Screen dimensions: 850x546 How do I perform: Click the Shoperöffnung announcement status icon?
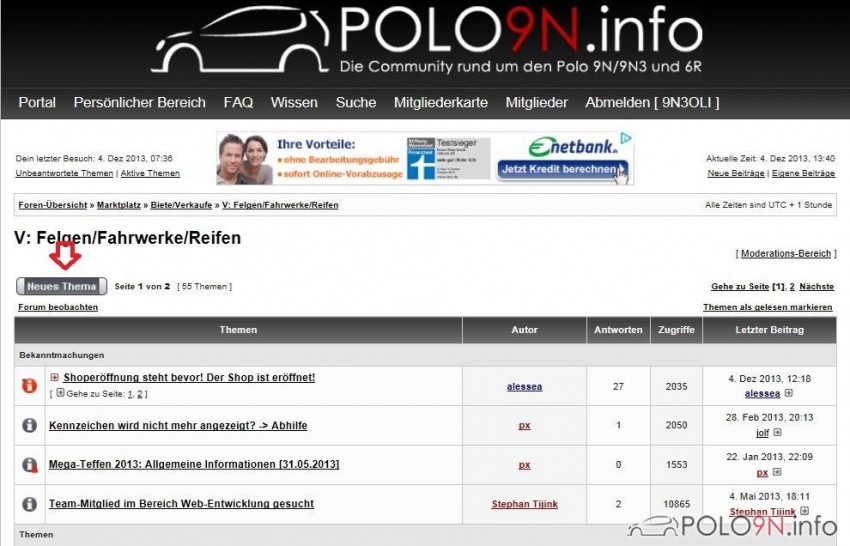pyautogui.click(x=29, y=386)
